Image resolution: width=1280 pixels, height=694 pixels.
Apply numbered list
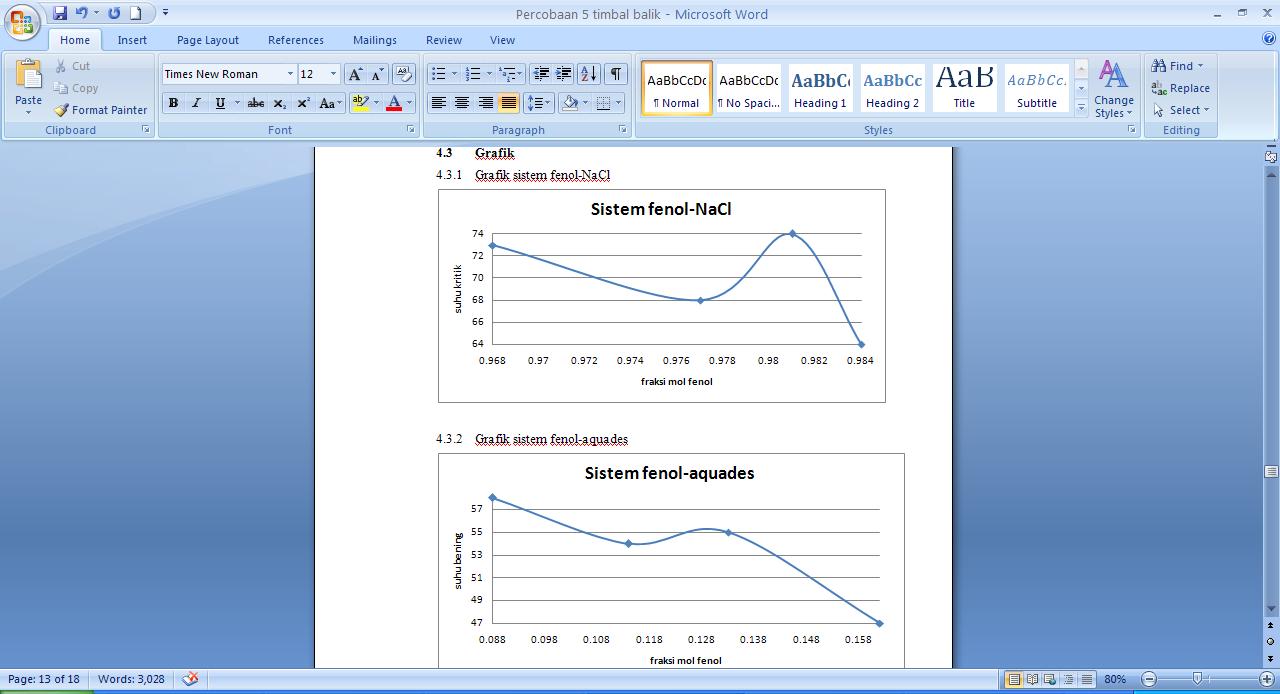pos(474,74)
